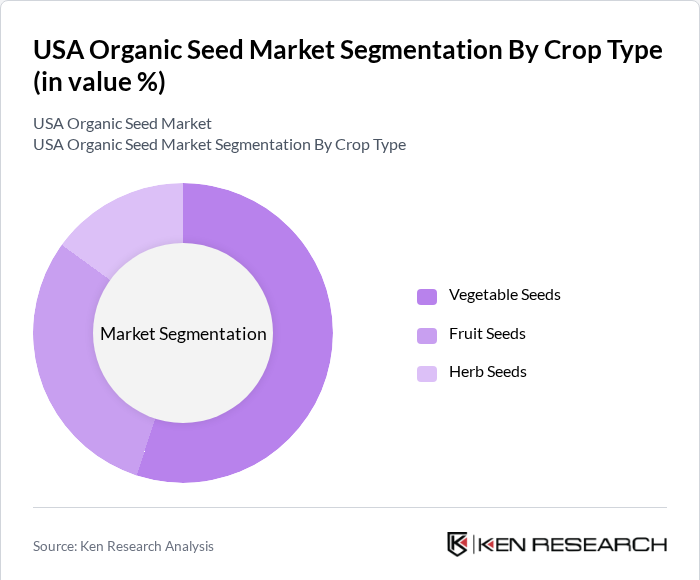Click the Ken Research K logo icon
This screenshot has height=580, width=700.
click(x=458, y=544)
